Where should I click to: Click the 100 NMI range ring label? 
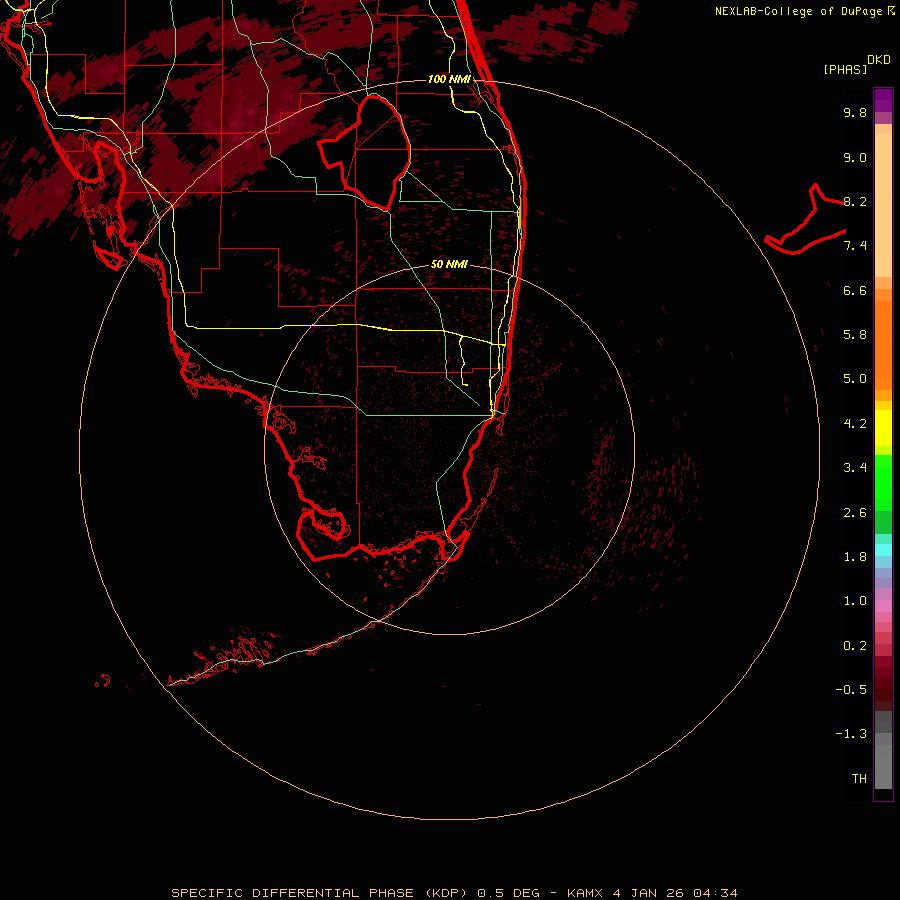[449, 79]
